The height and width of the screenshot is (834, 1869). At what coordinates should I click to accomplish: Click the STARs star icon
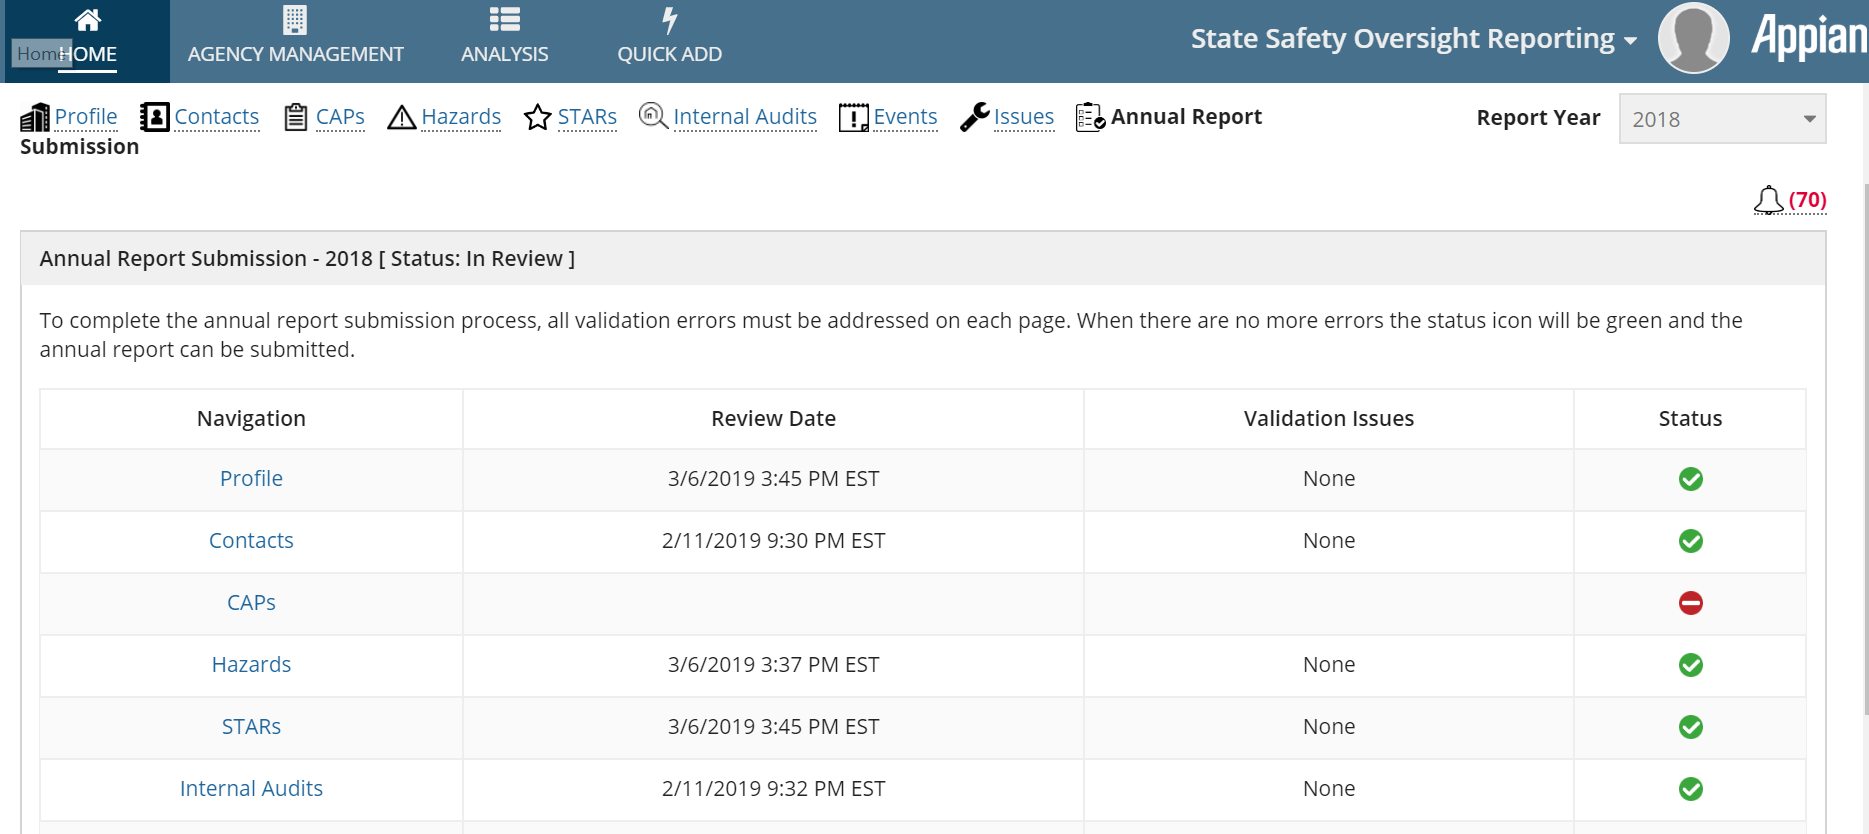tap(538, 118)
